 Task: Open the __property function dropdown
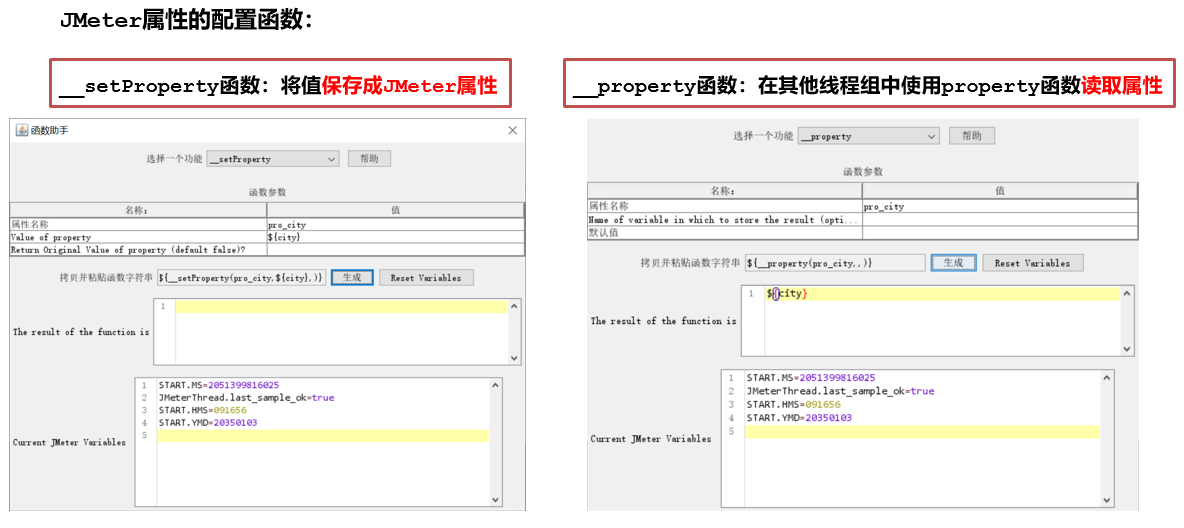pos(868,137)
